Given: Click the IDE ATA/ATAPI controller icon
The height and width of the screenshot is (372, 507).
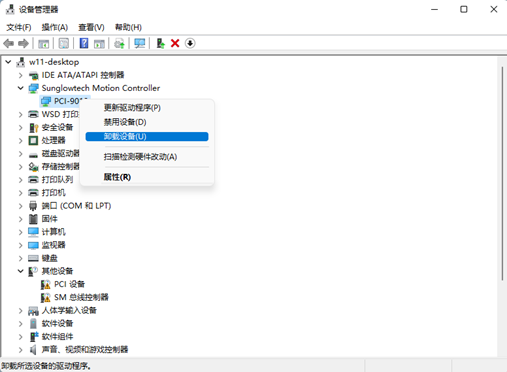Looking at the screenshot, I should [x=33, y=75].
